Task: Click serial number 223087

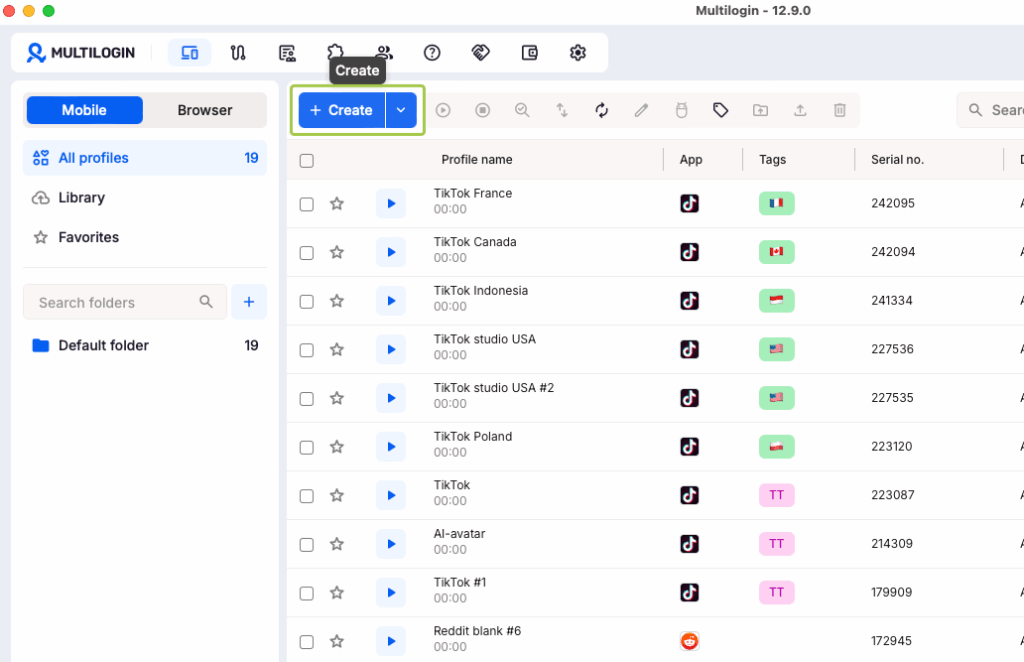Action: pos(893,495)
